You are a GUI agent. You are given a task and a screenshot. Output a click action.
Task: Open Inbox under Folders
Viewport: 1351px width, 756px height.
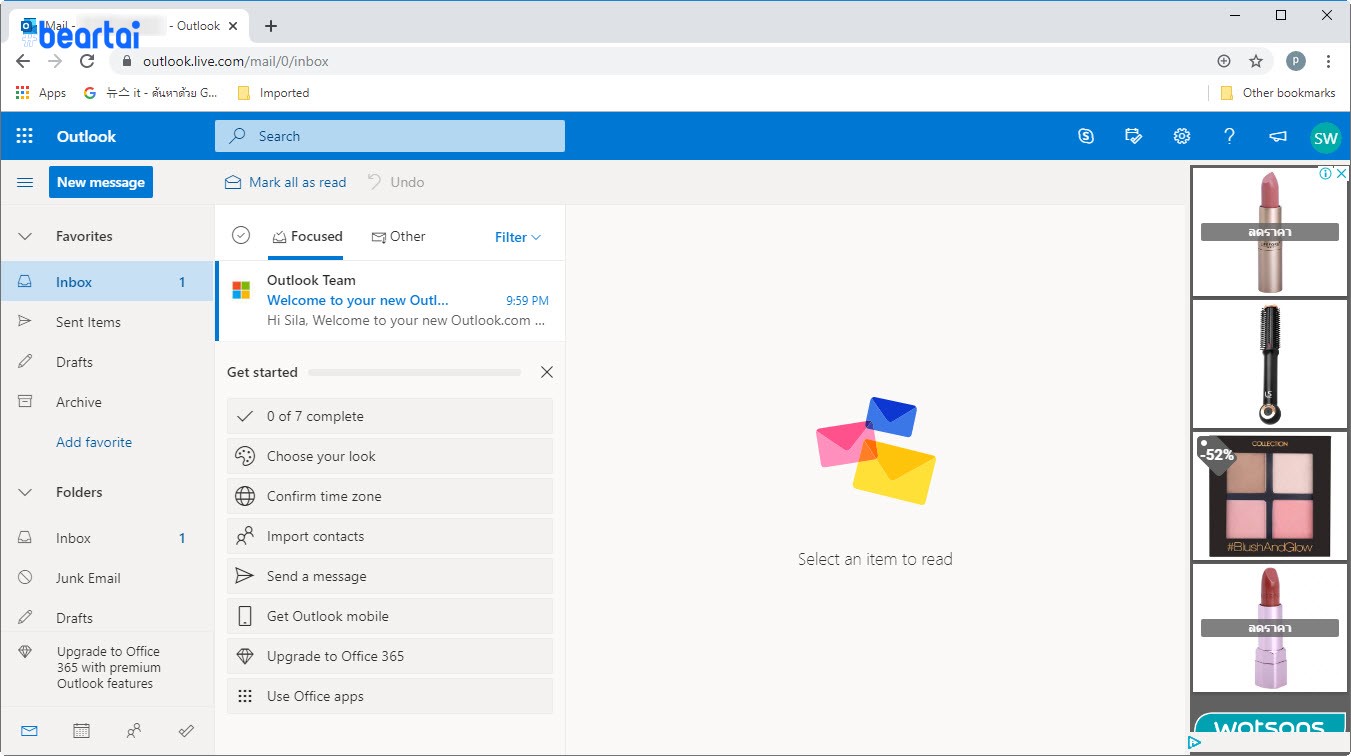tap(107, 538)
